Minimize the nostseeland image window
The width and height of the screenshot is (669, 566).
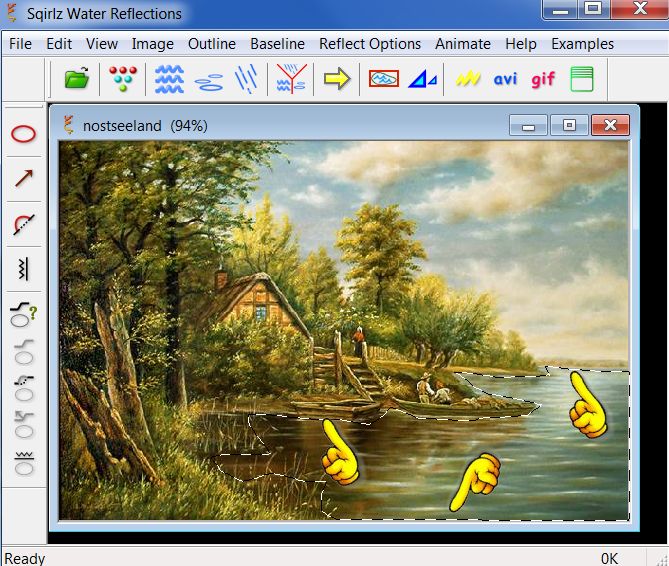pyautogui.click(x=528, y=125)
